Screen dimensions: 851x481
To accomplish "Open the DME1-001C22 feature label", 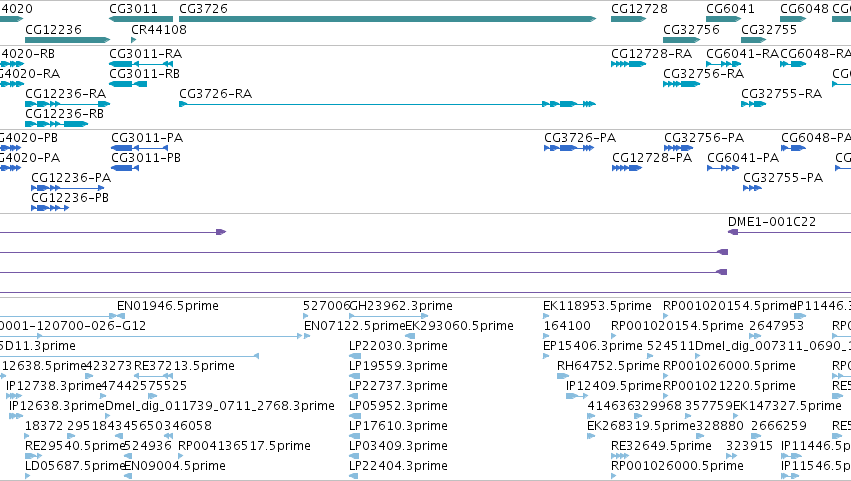I will [772, 222].
